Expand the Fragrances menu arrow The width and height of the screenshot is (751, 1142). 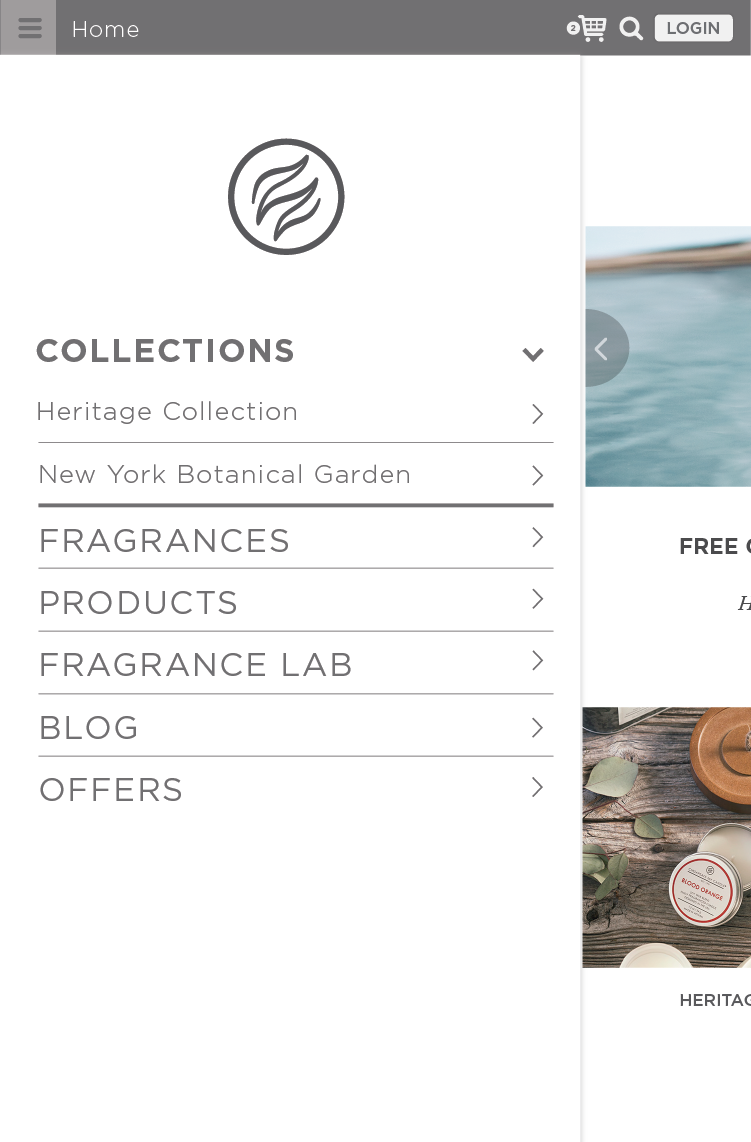538,537
